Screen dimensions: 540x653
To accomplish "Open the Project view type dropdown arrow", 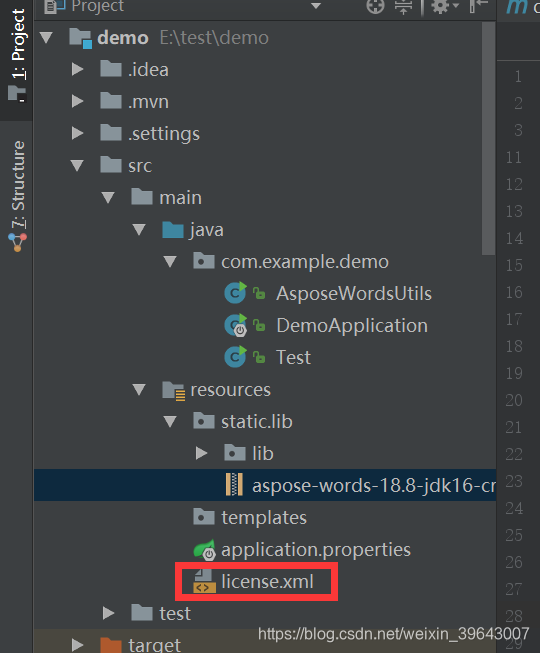I will click(x=316, y=6).
